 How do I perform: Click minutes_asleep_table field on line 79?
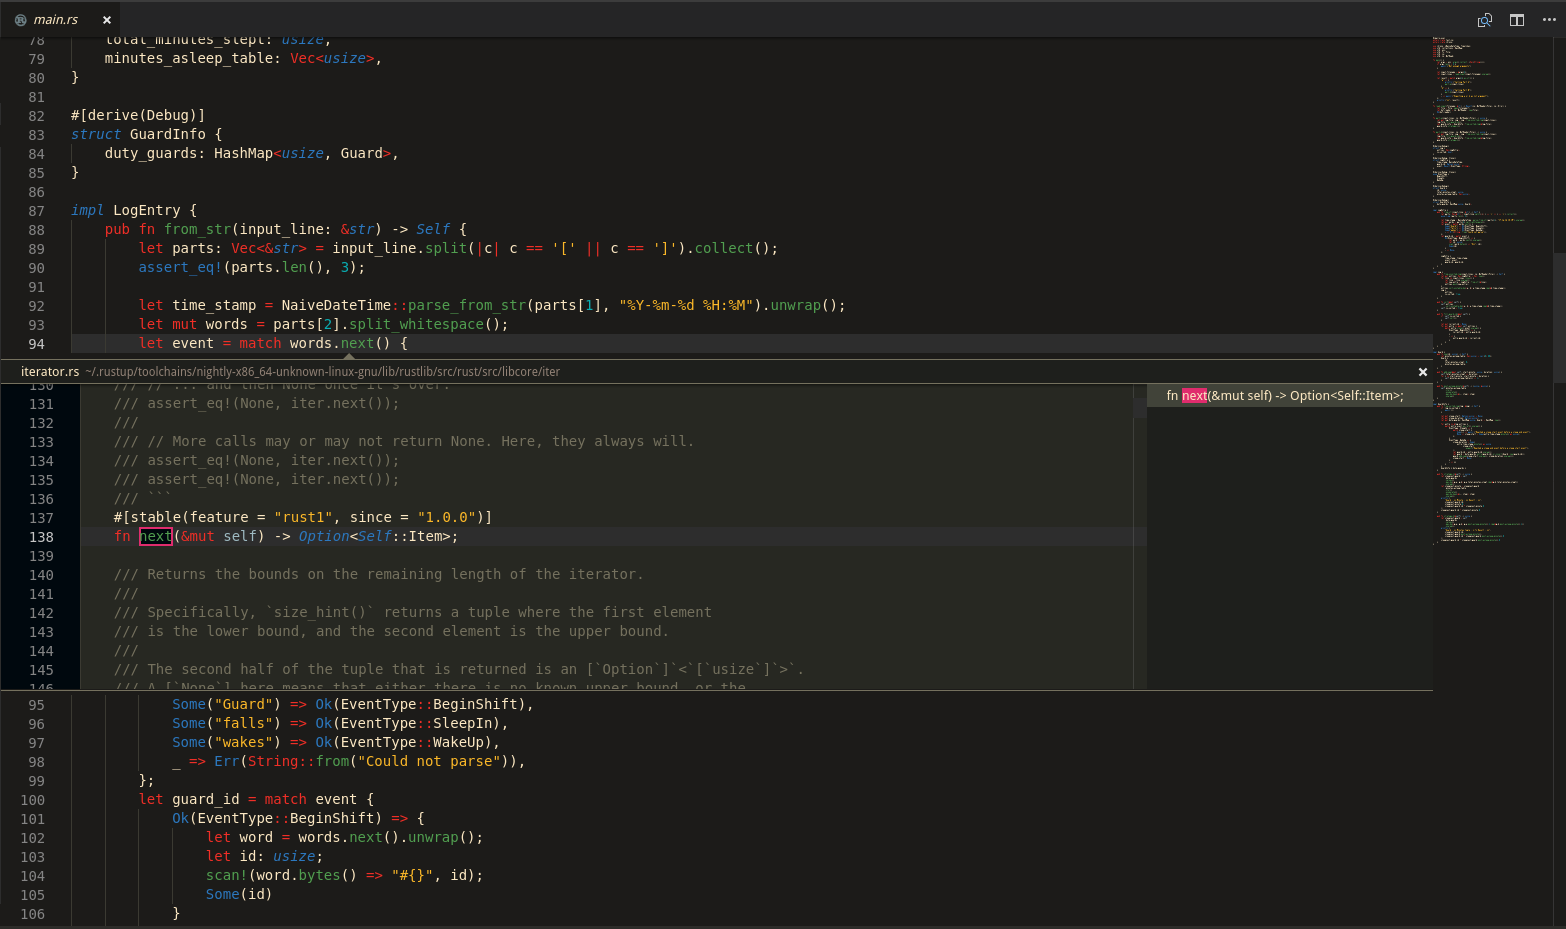(x=188, y=59)
